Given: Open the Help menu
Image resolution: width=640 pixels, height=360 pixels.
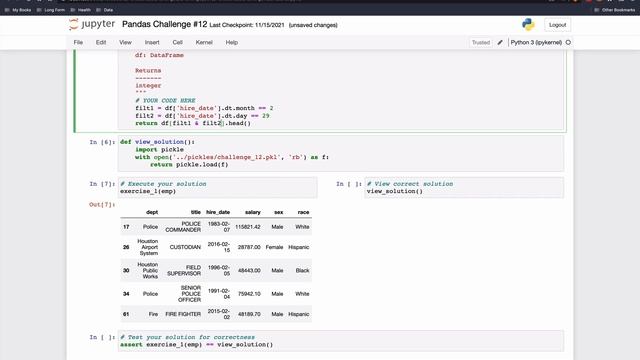Looking at the screenshot, I should click(x=232, y=42).
